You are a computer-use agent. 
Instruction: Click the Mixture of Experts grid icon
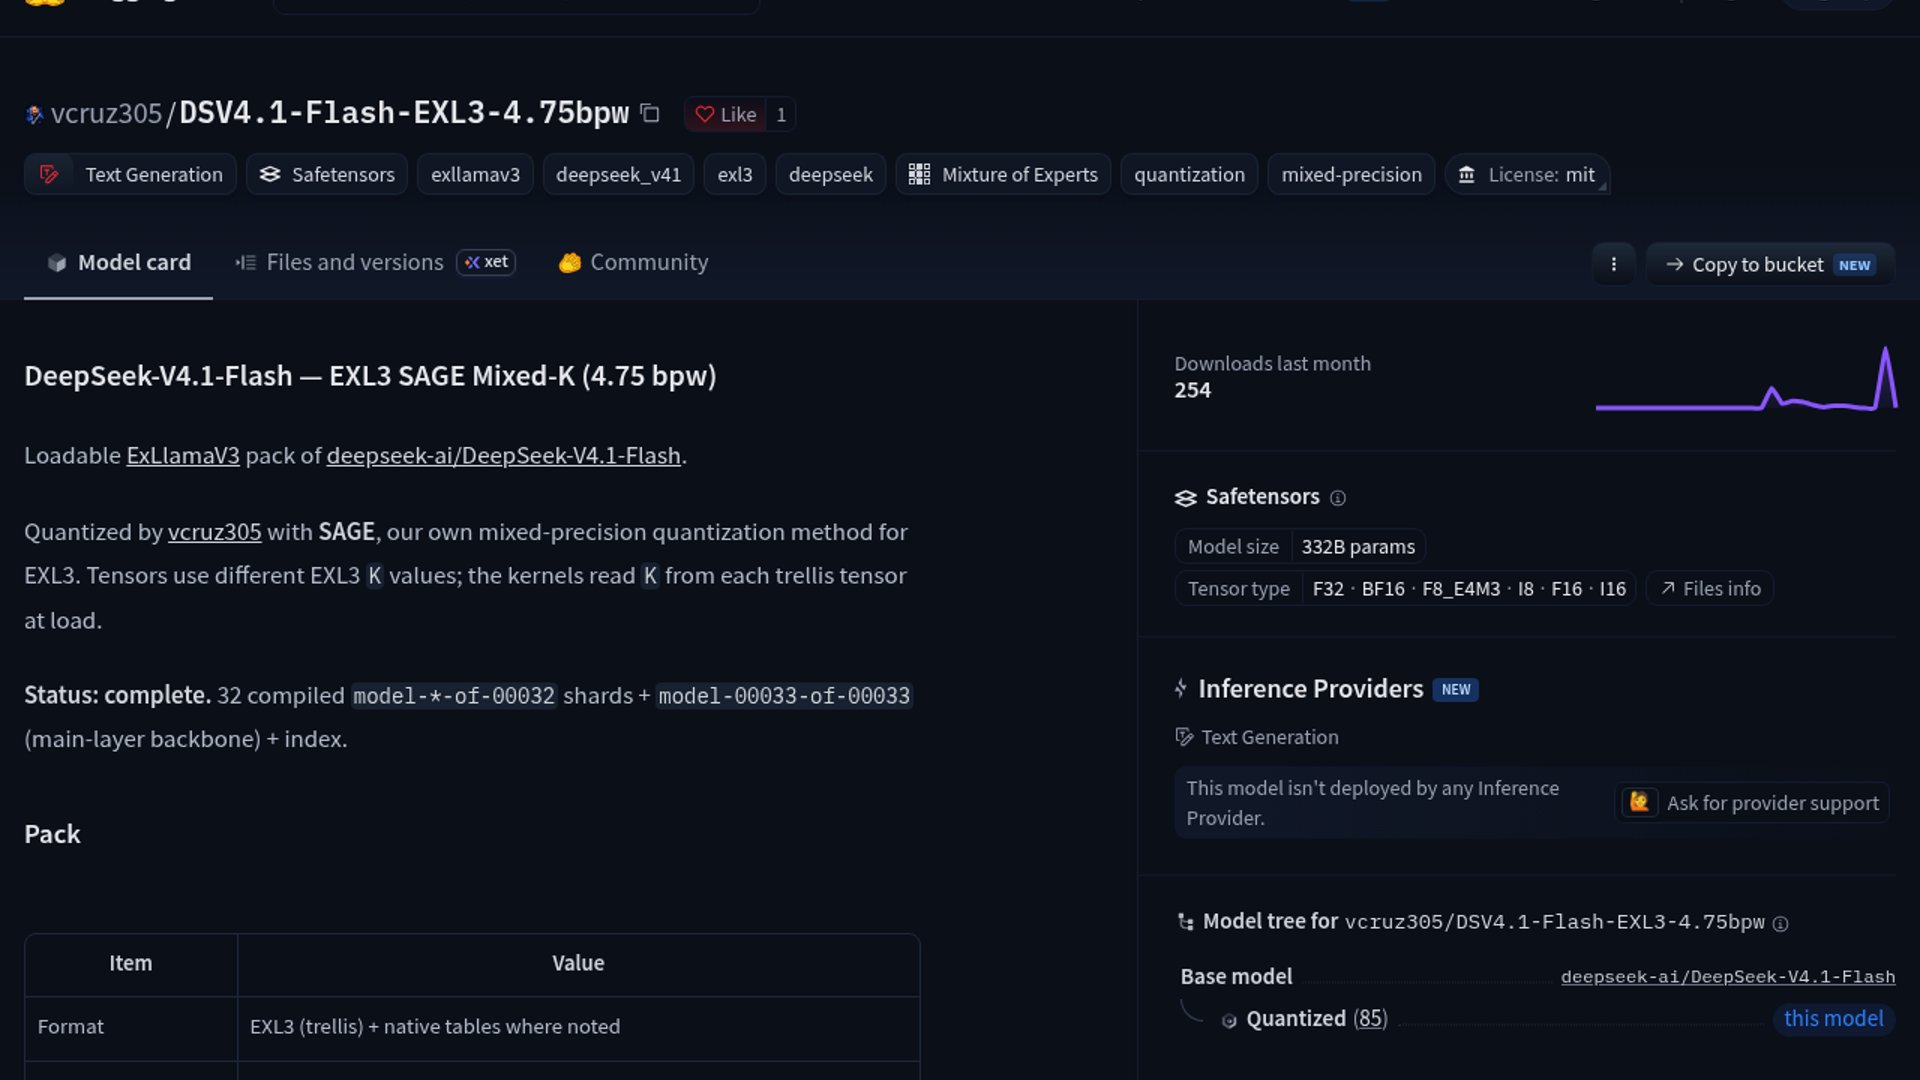919,174
